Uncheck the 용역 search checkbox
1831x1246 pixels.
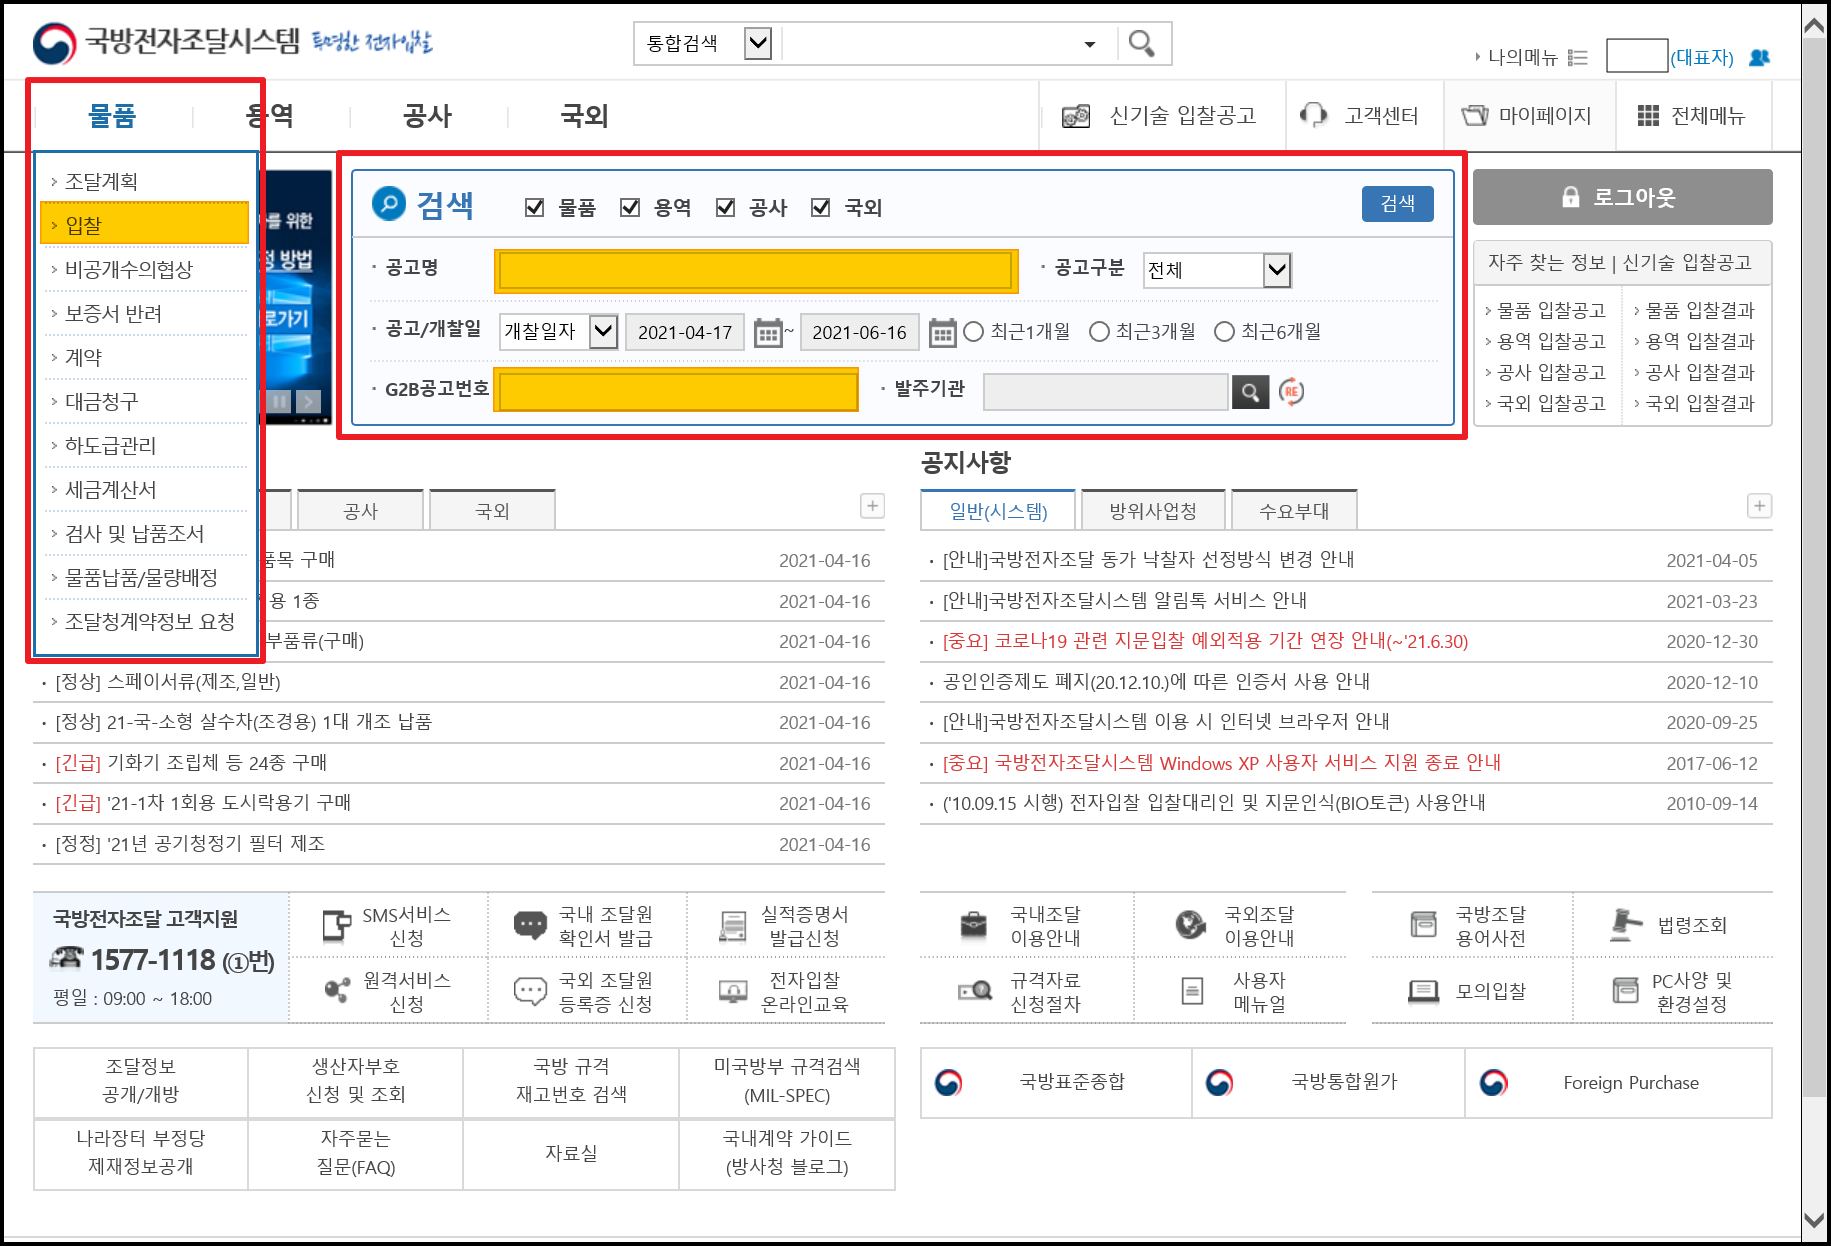(630, 207)
